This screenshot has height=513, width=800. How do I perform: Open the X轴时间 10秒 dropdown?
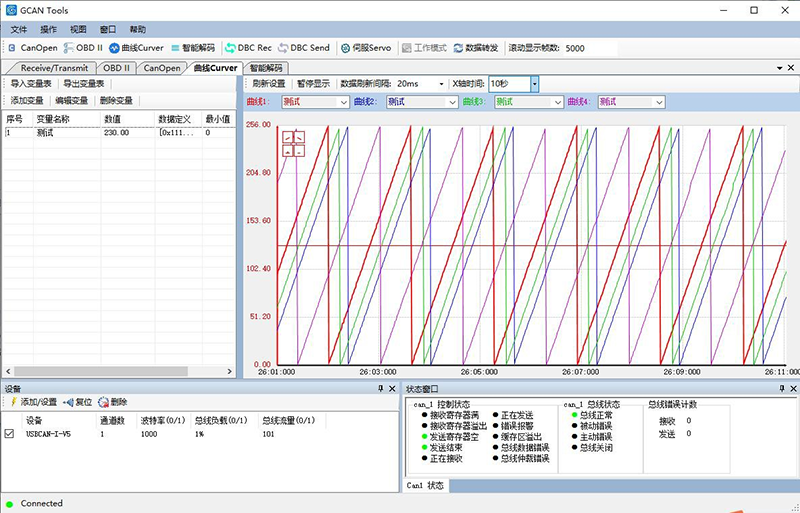[x=534, y=84]
